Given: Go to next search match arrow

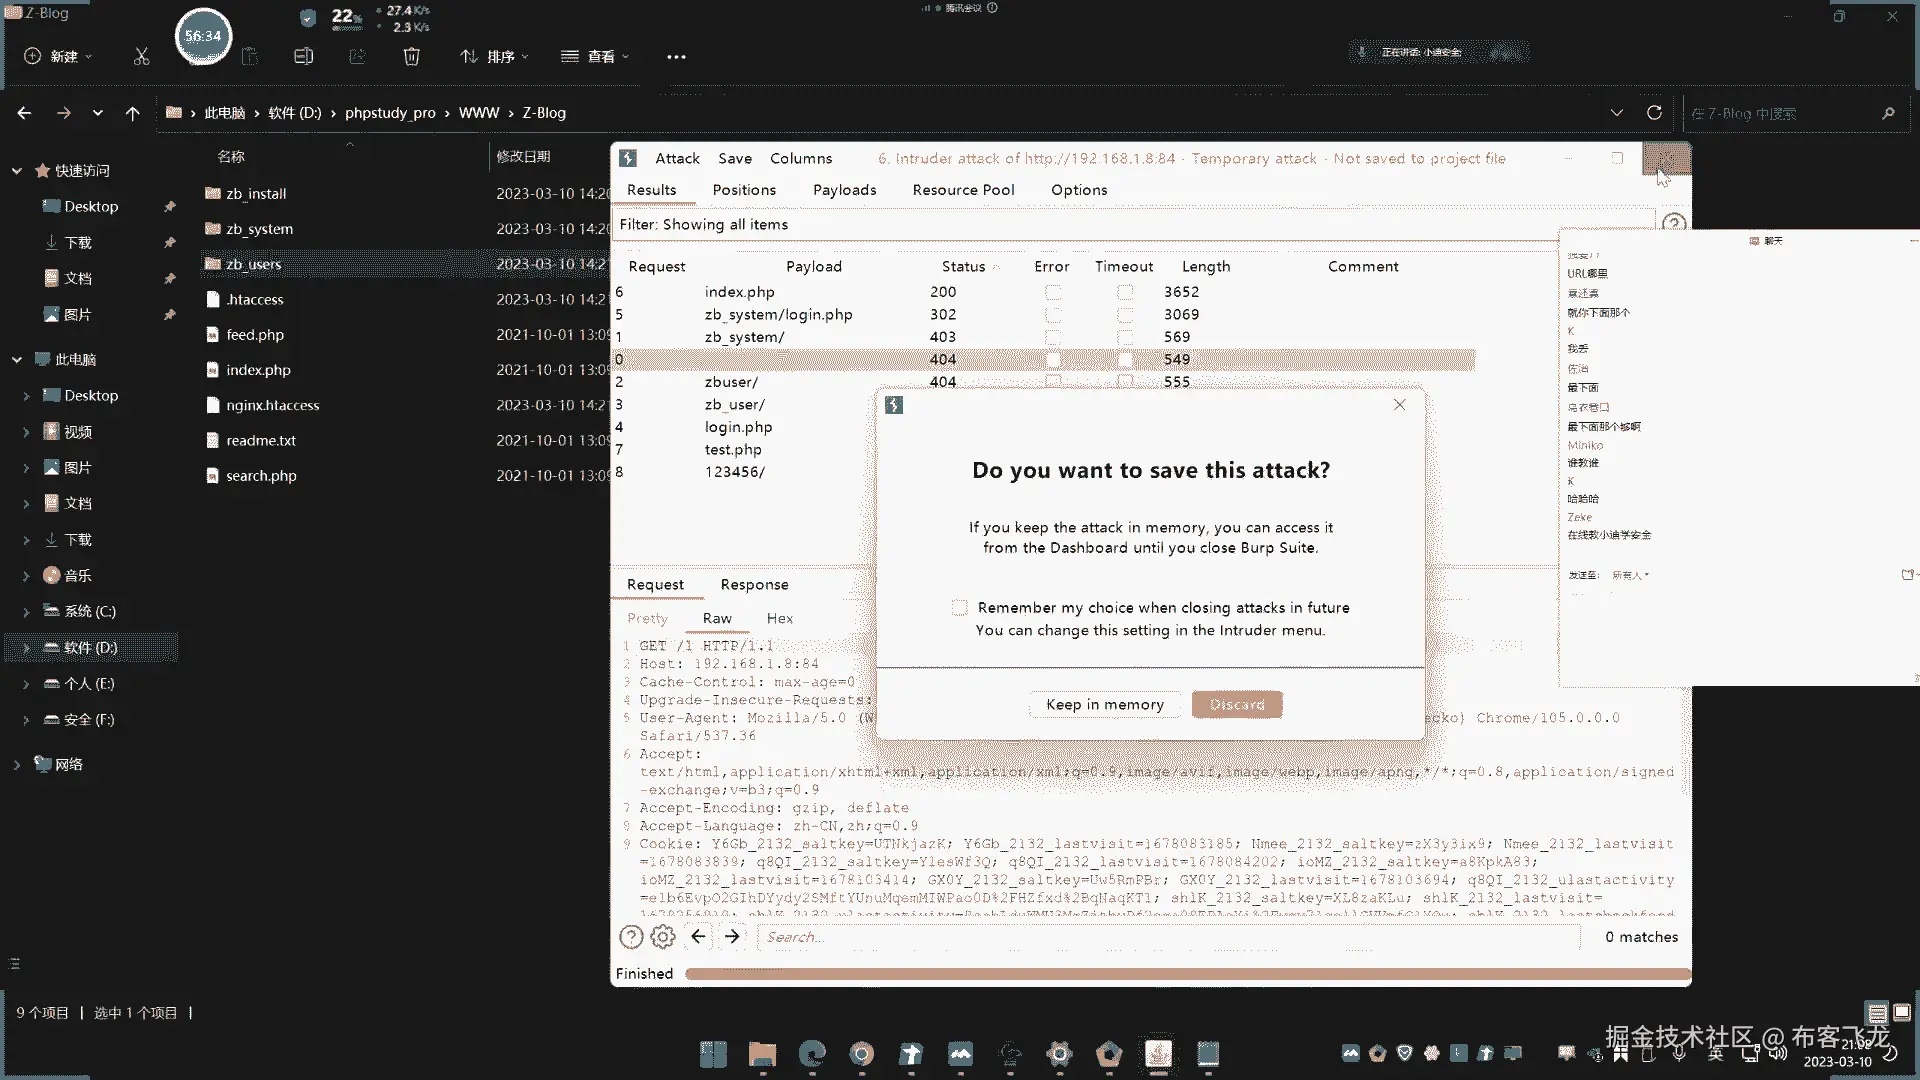Looking at the screenshot, I should tap(732, 937).
